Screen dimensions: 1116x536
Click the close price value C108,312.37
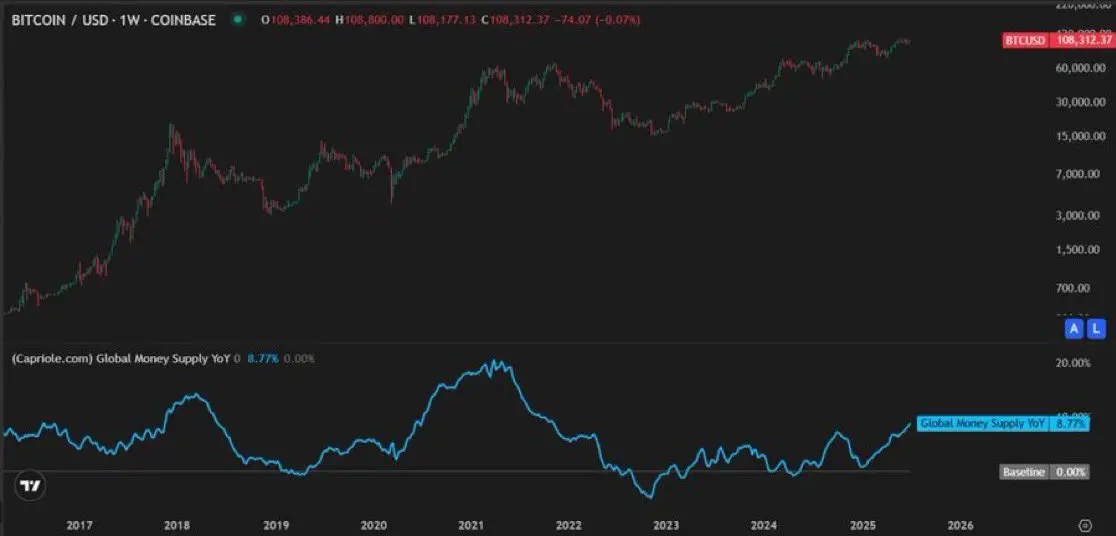[x=515, y=20]
